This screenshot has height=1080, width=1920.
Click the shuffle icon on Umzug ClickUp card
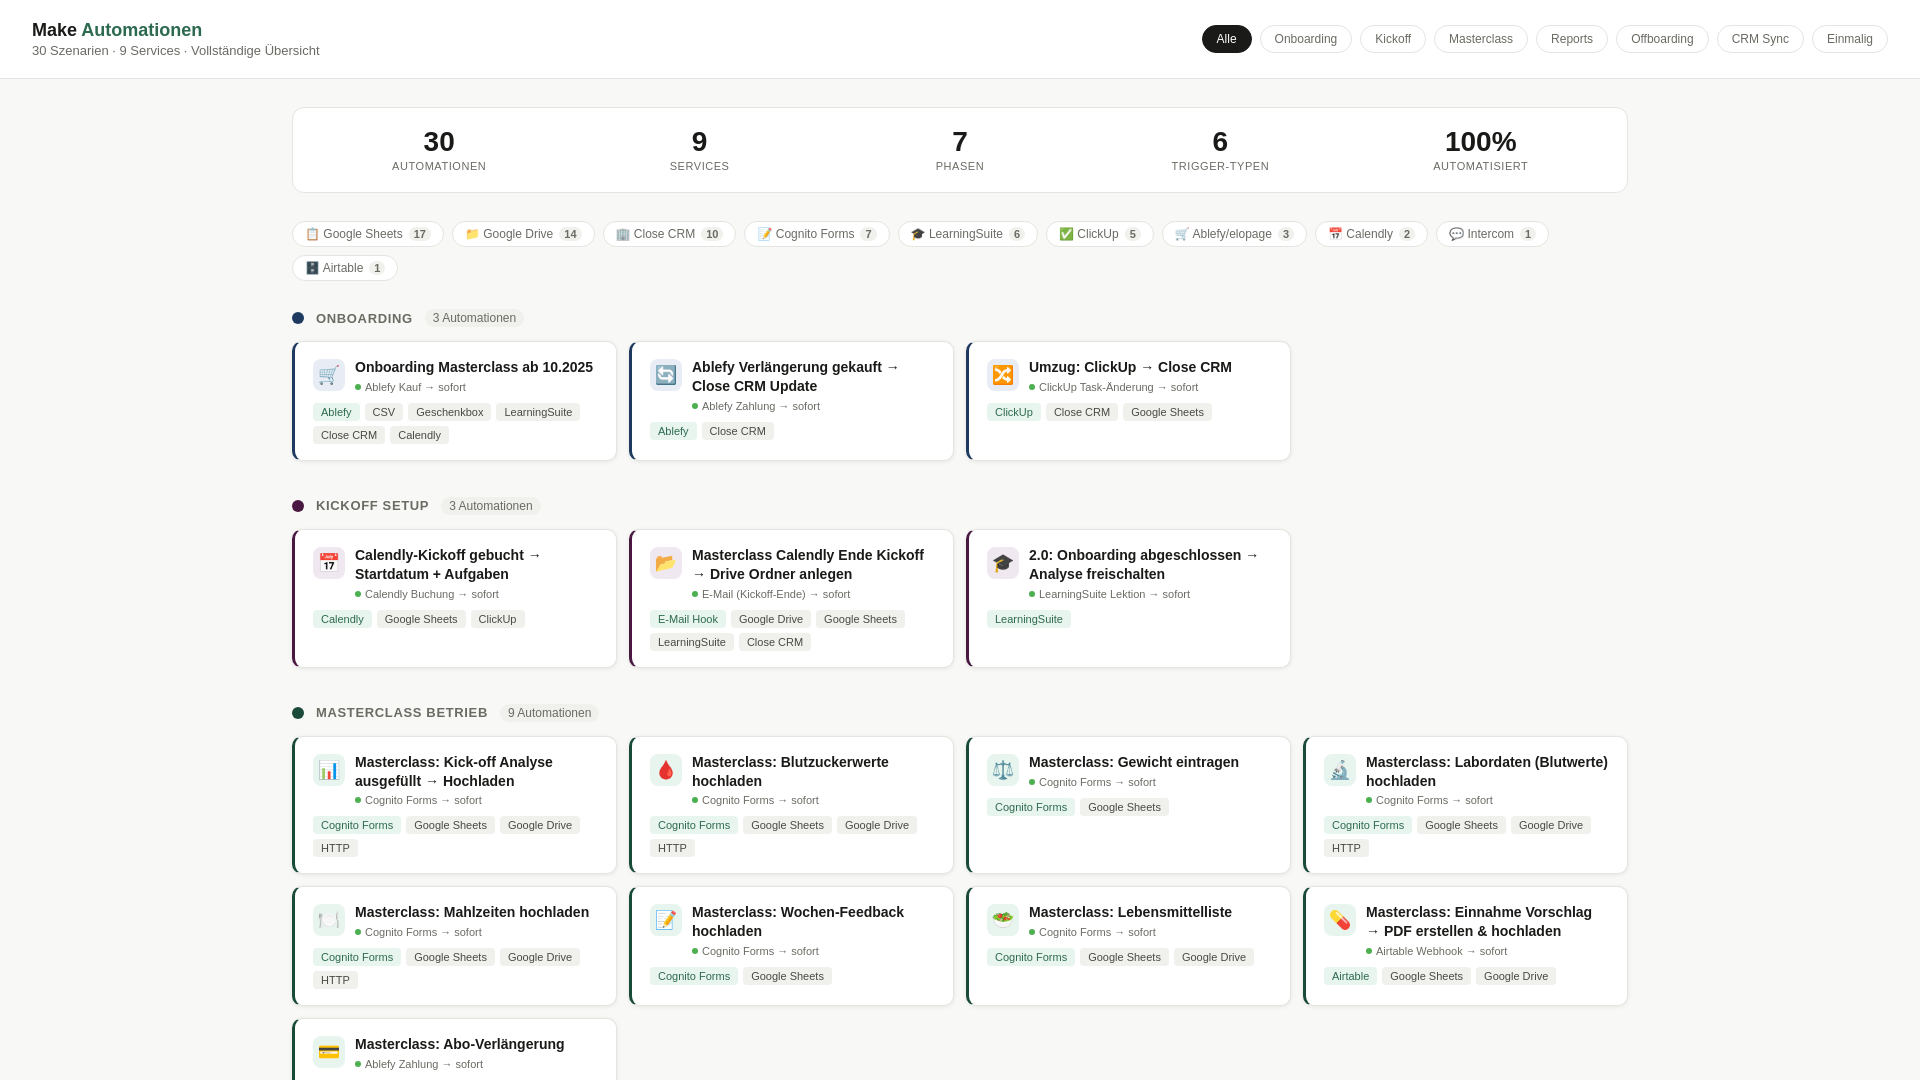pyautogui.click(x=1003, y=375)
